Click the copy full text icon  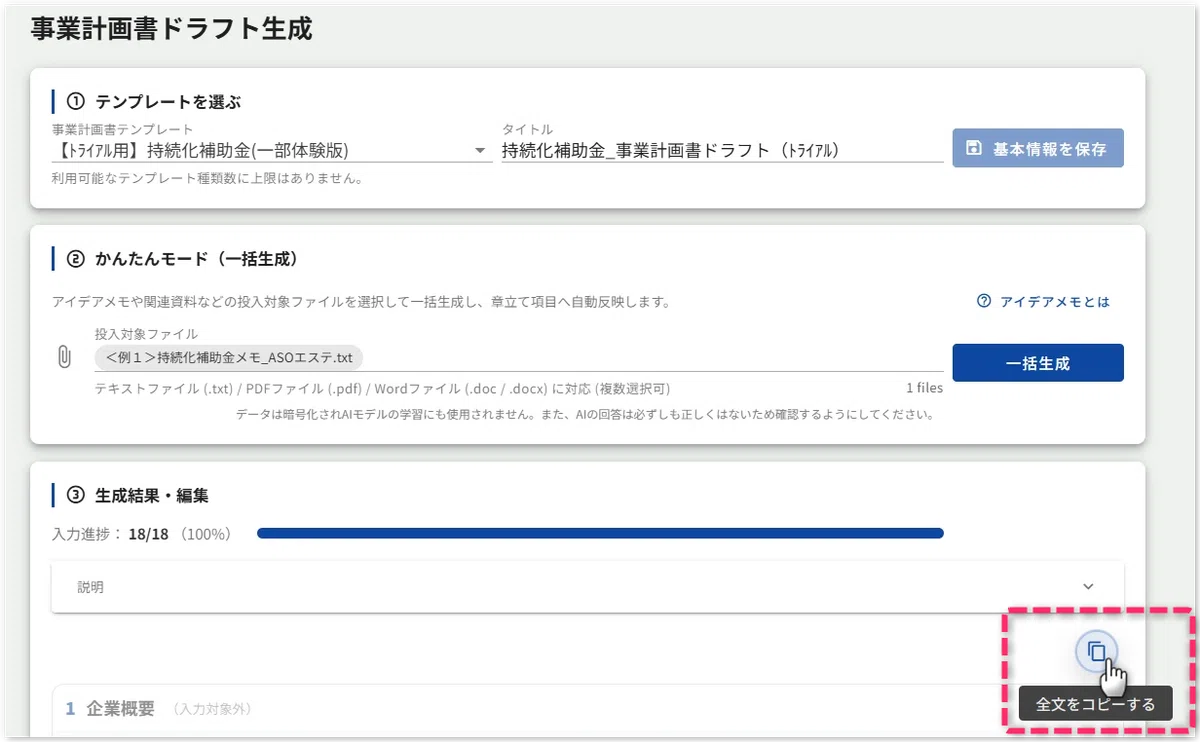[x=1096, y=652]
